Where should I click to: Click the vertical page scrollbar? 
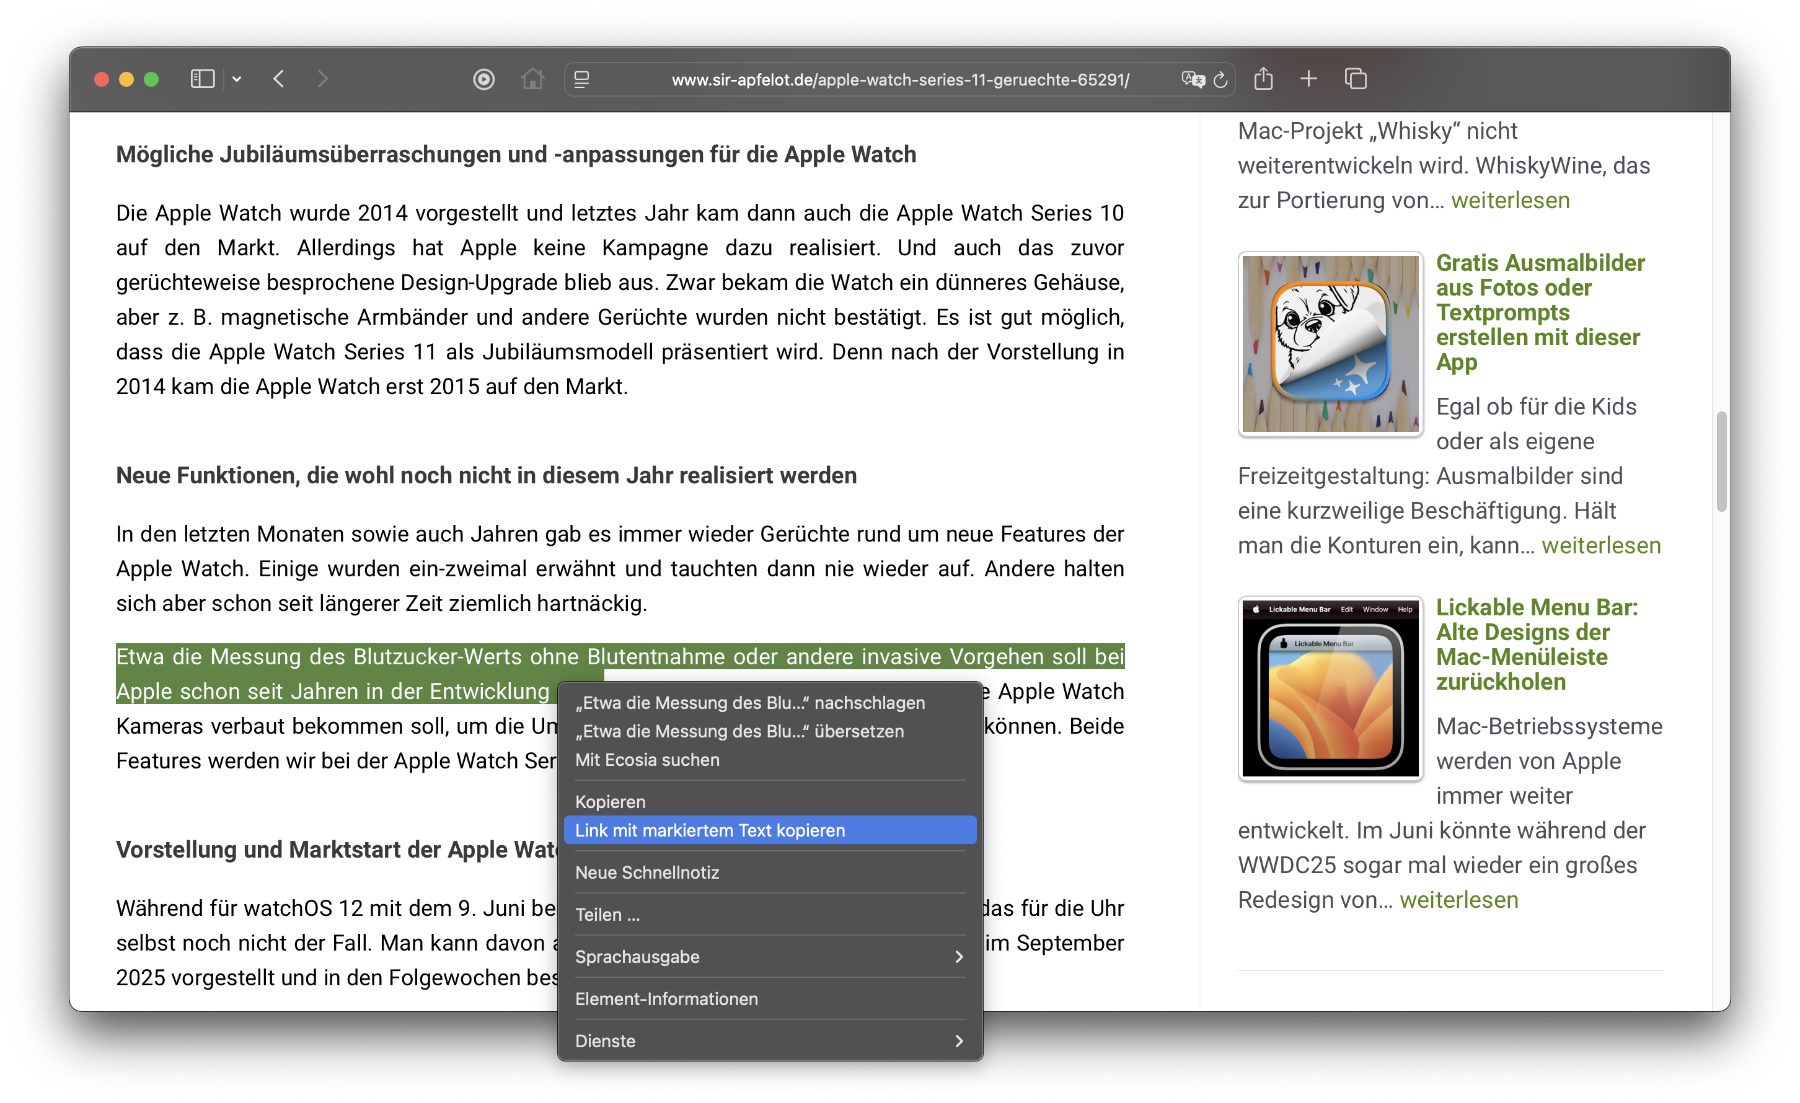point(1721,460)
